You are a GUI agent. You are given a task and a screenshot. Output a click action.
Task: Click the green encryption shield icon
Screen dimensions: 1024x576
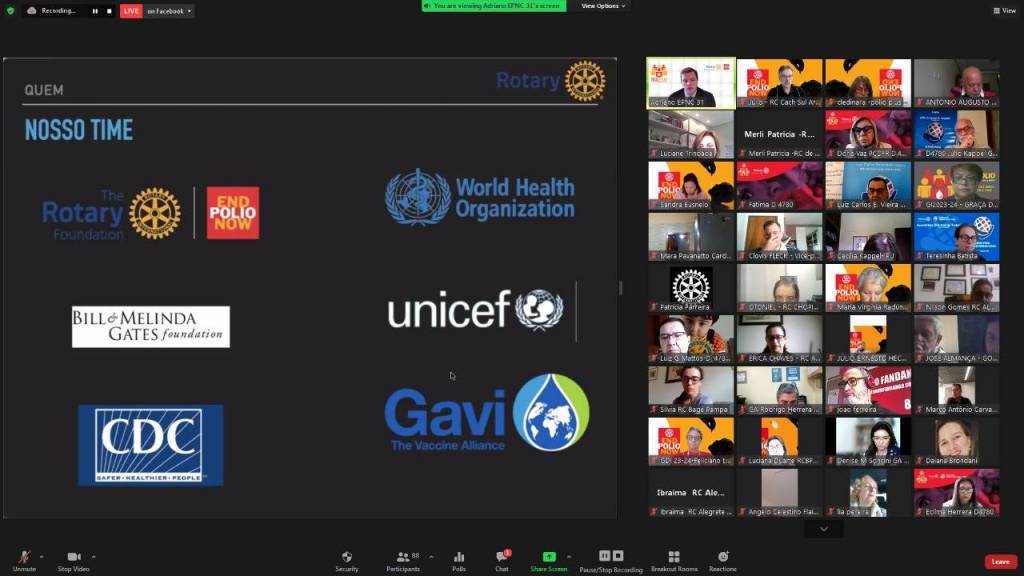coord(11,11)
